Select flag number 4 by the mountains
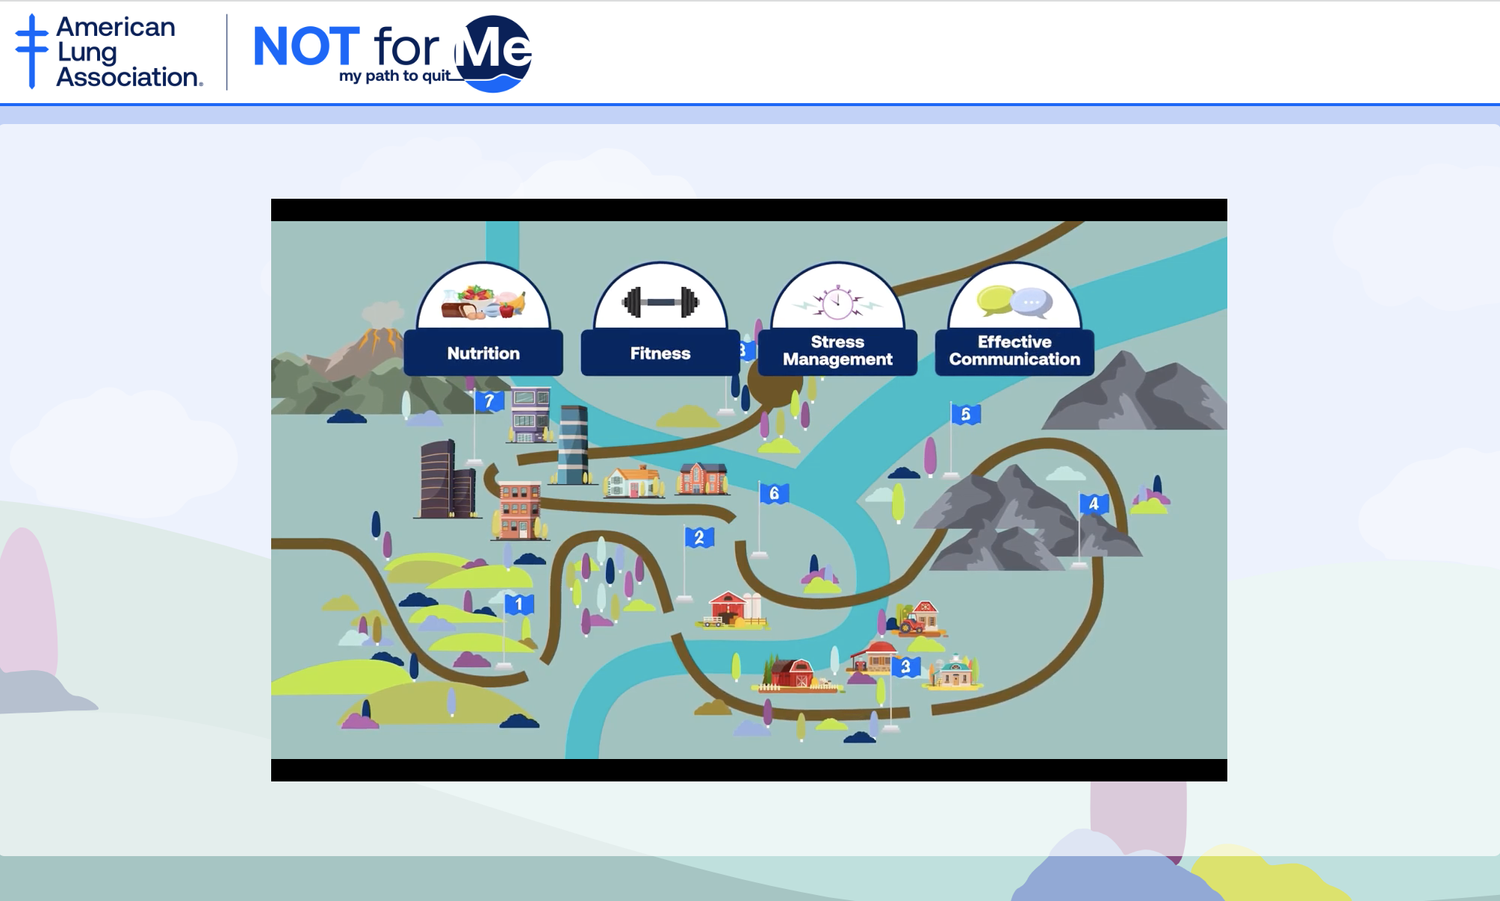 1093,504
